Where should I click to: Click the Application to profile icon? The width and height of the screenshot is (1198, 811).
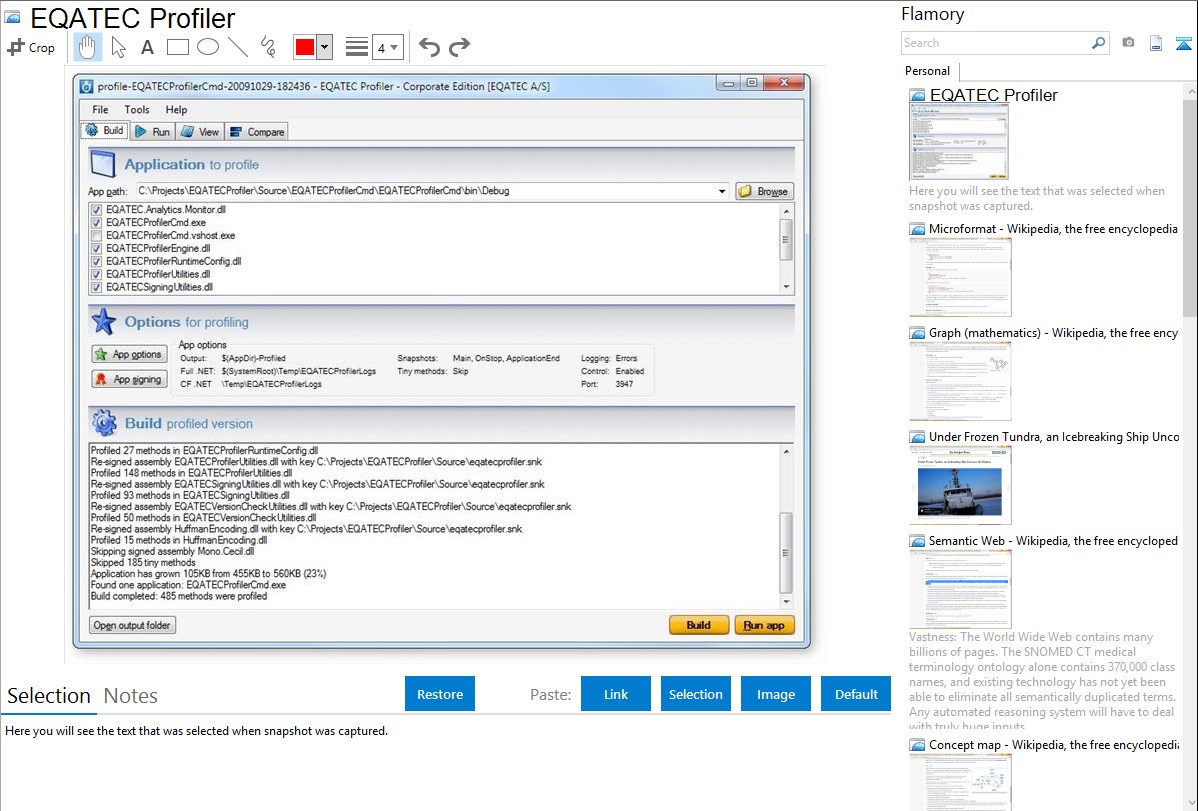(x=102, y=164)
